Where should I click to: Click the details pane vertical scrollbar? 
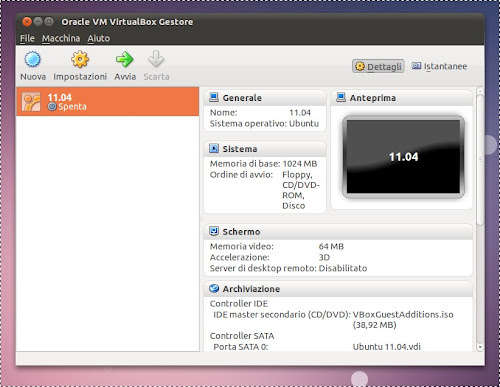(x=480, y=160)
